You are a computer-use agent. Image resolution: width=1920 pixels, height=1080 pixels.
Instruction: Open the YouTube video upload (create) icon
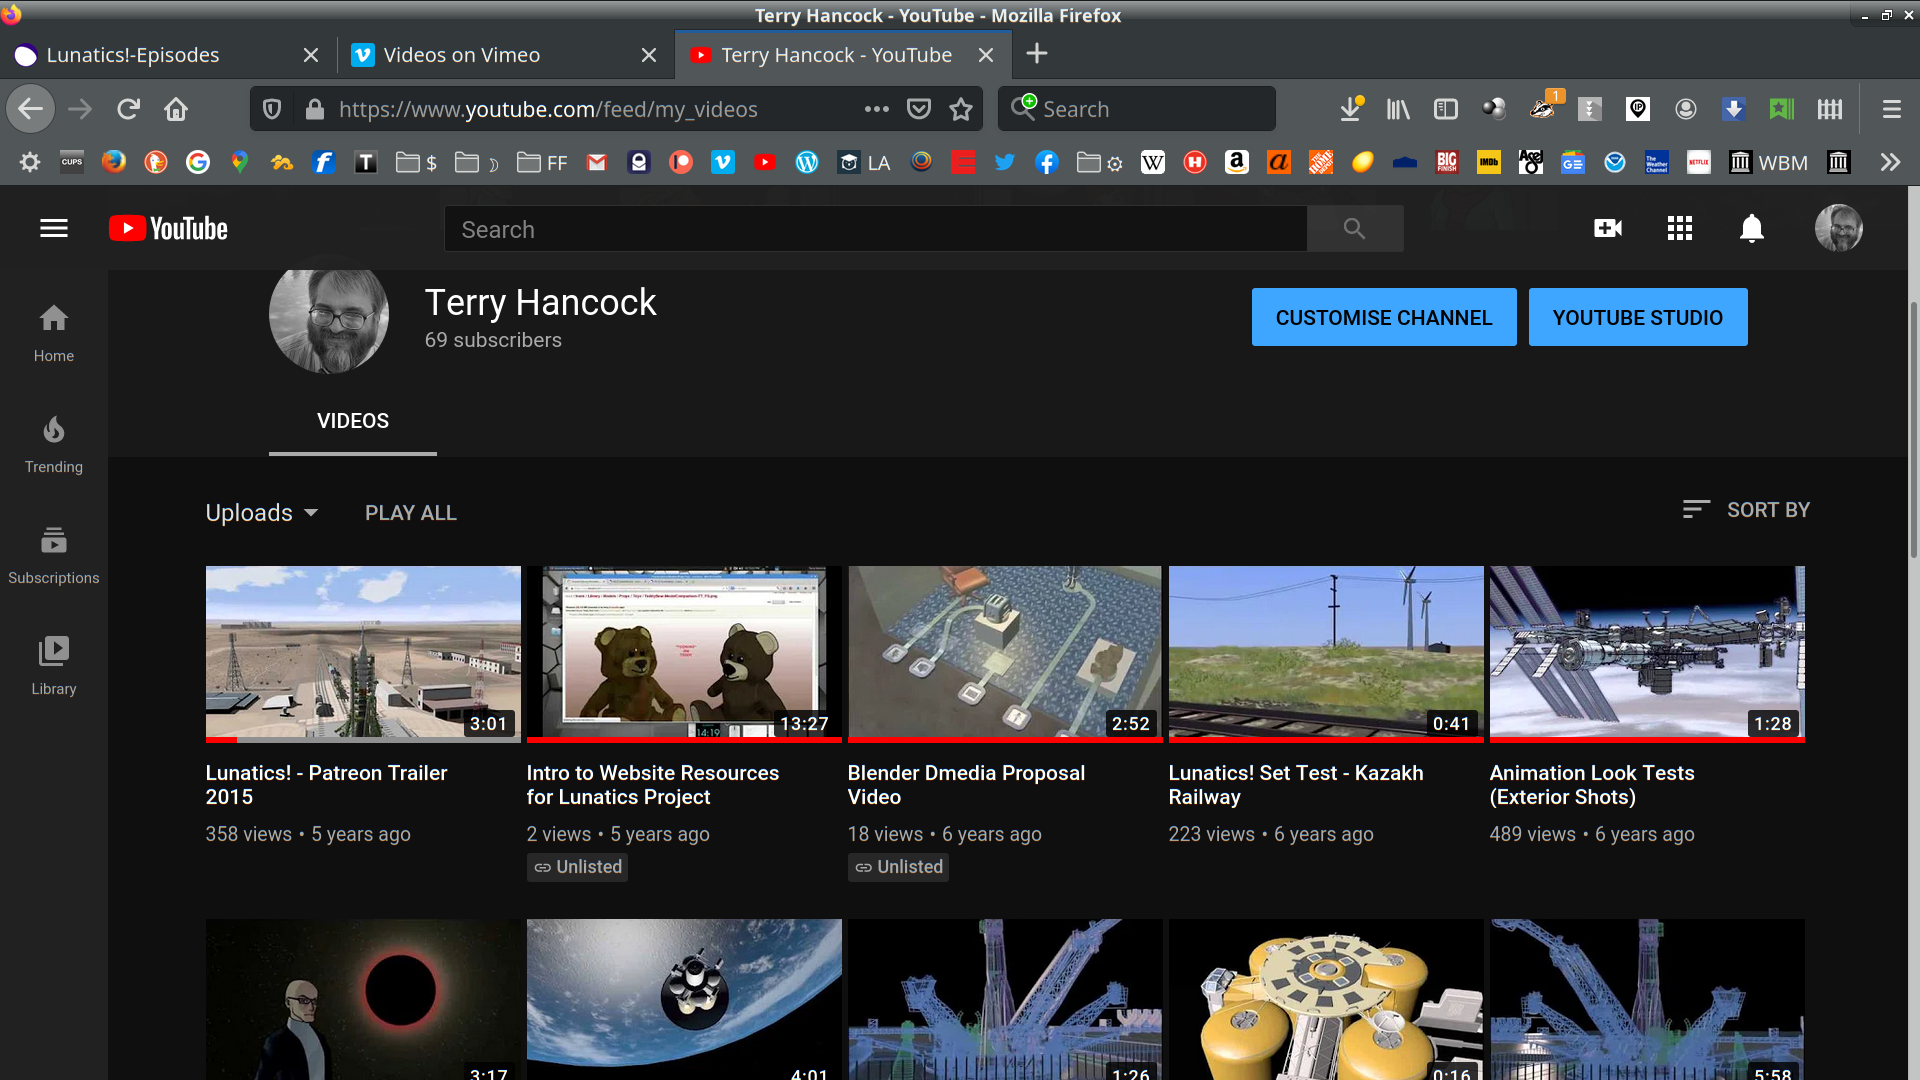pyautogui.click(x=1607, y=228)
